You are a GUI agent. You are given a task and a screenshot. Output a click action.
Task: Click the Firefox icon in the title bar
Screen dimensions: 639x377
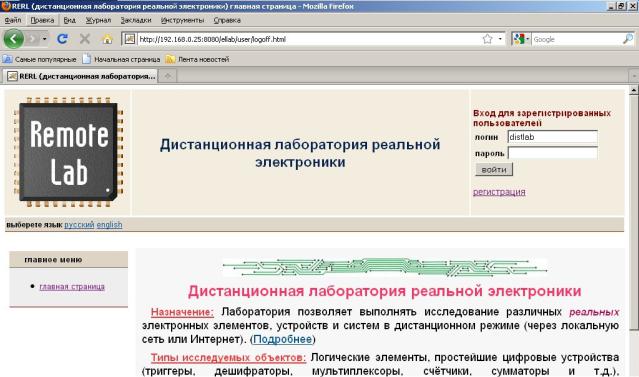(x=6, y=6)
